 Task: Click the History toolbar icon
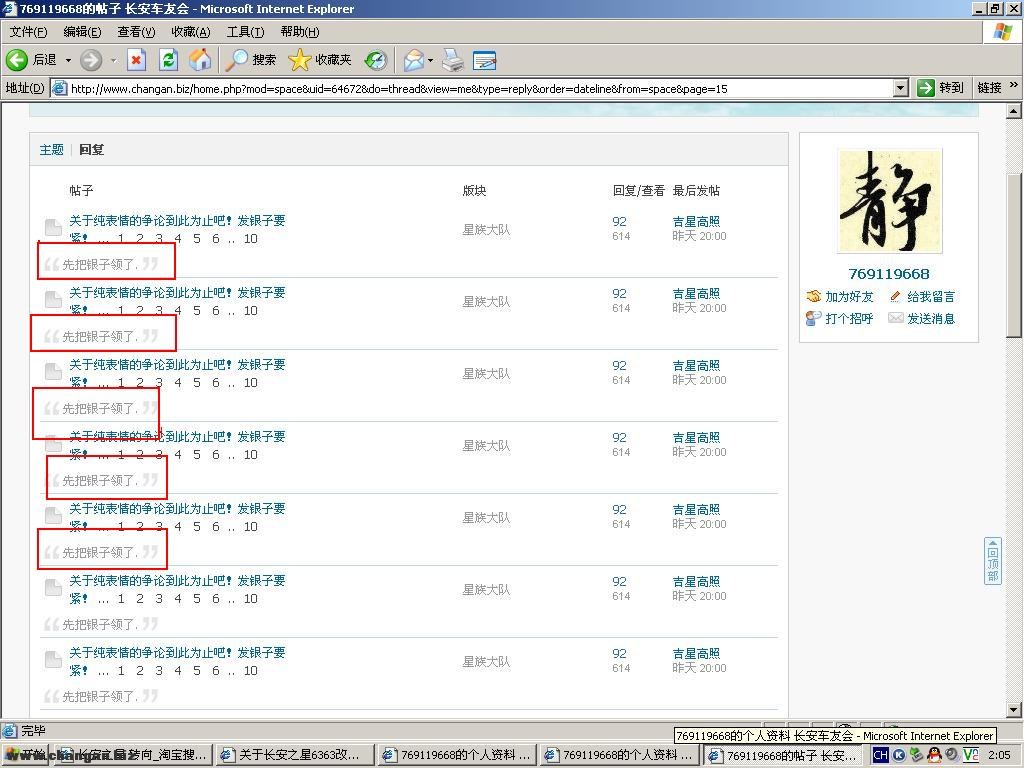[x=376, y=60]
